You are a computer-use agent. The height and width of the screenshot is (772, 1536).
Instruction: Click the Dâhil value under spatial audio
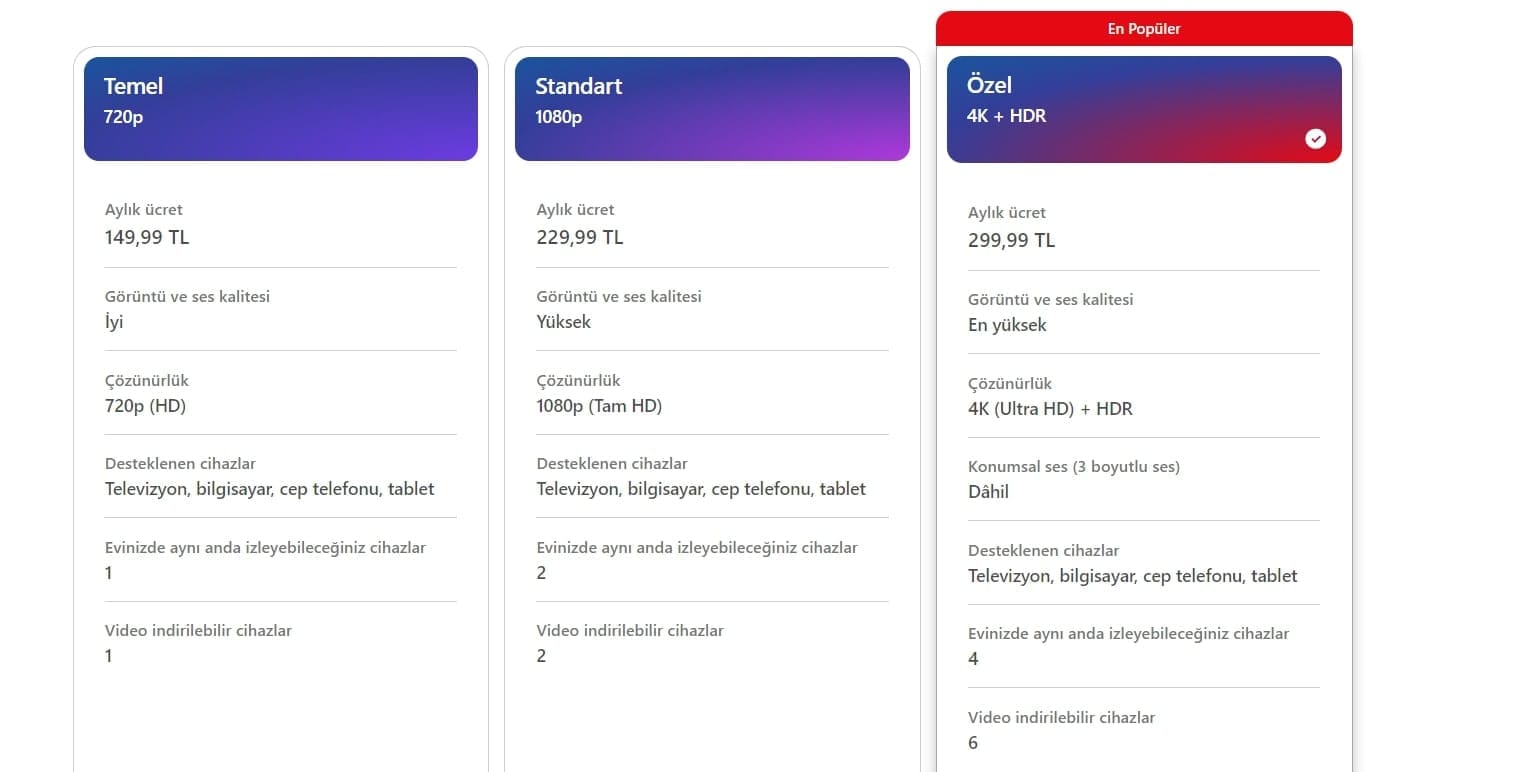tap(988, 492)
